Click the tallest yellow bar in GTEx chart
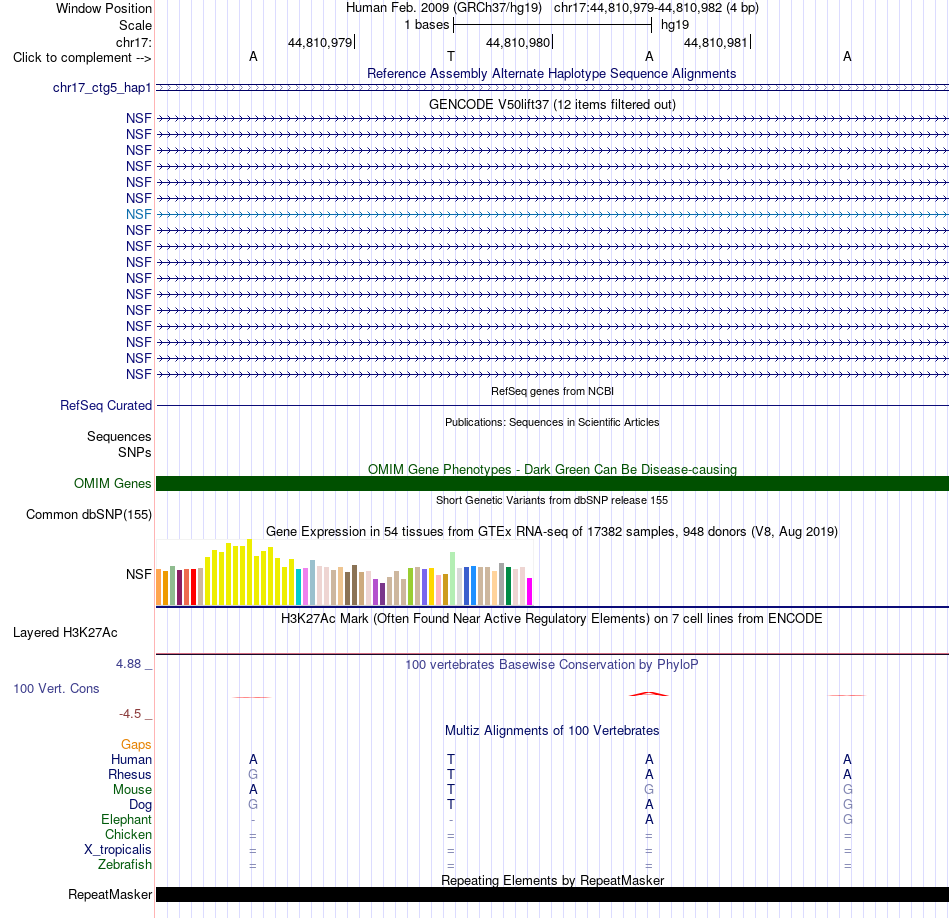 click(249, 572)
